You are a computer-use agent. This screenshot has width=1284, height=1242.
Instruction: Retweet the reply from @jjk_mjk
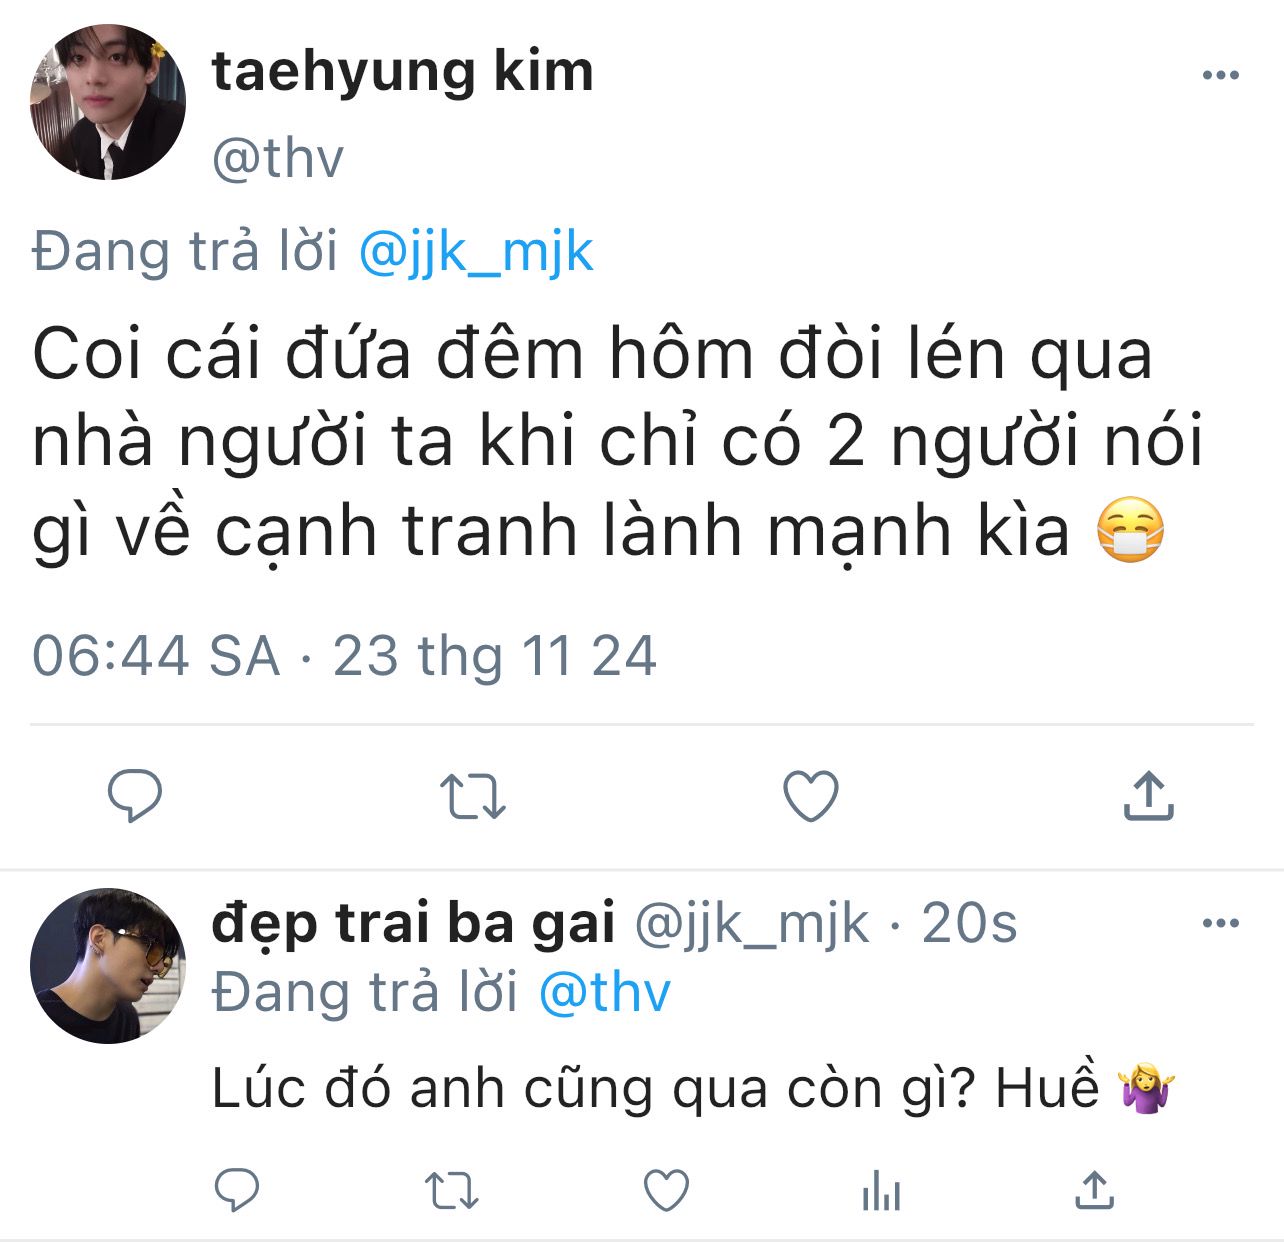[452, 1191]
